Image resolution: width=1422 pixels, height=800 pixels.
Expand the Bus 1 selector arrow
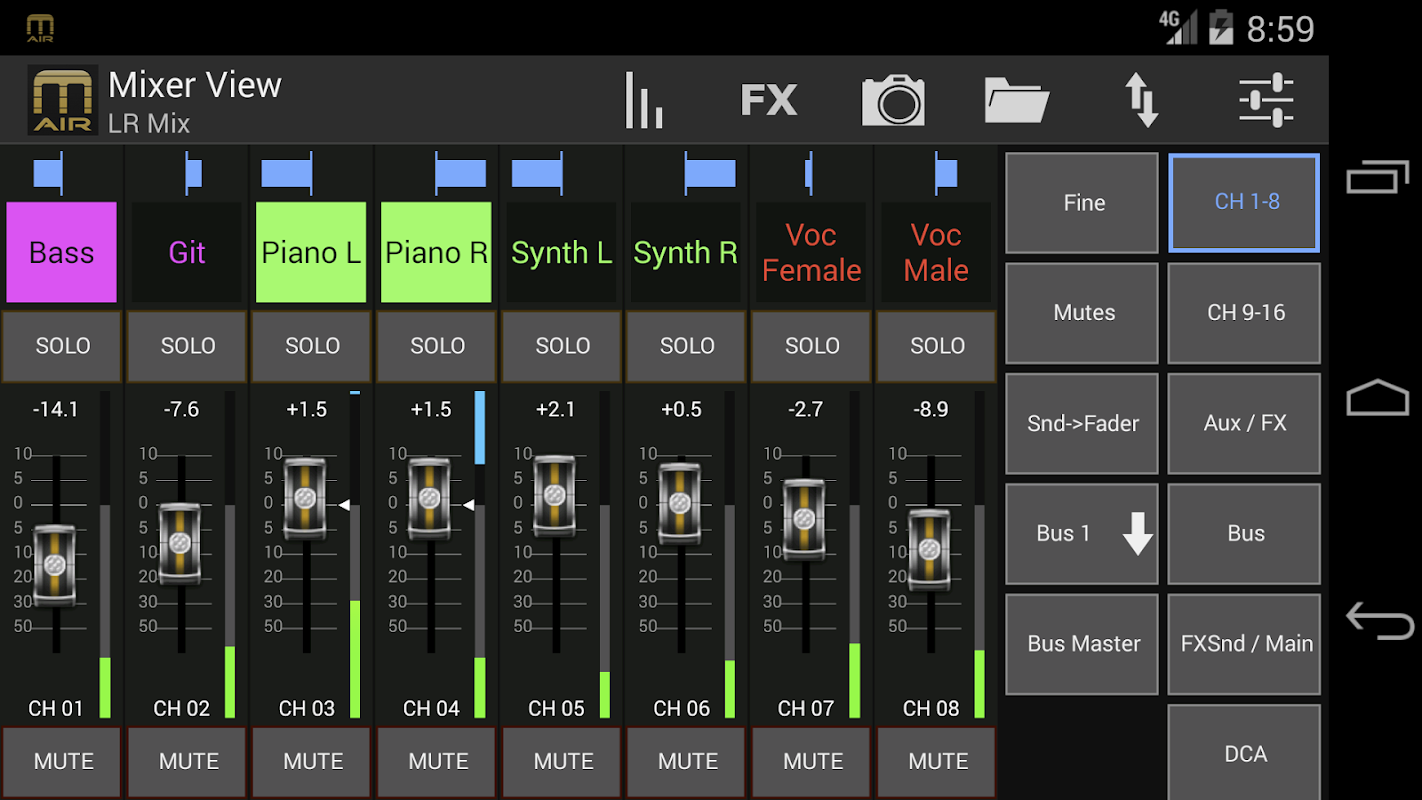coord(1137,534)
